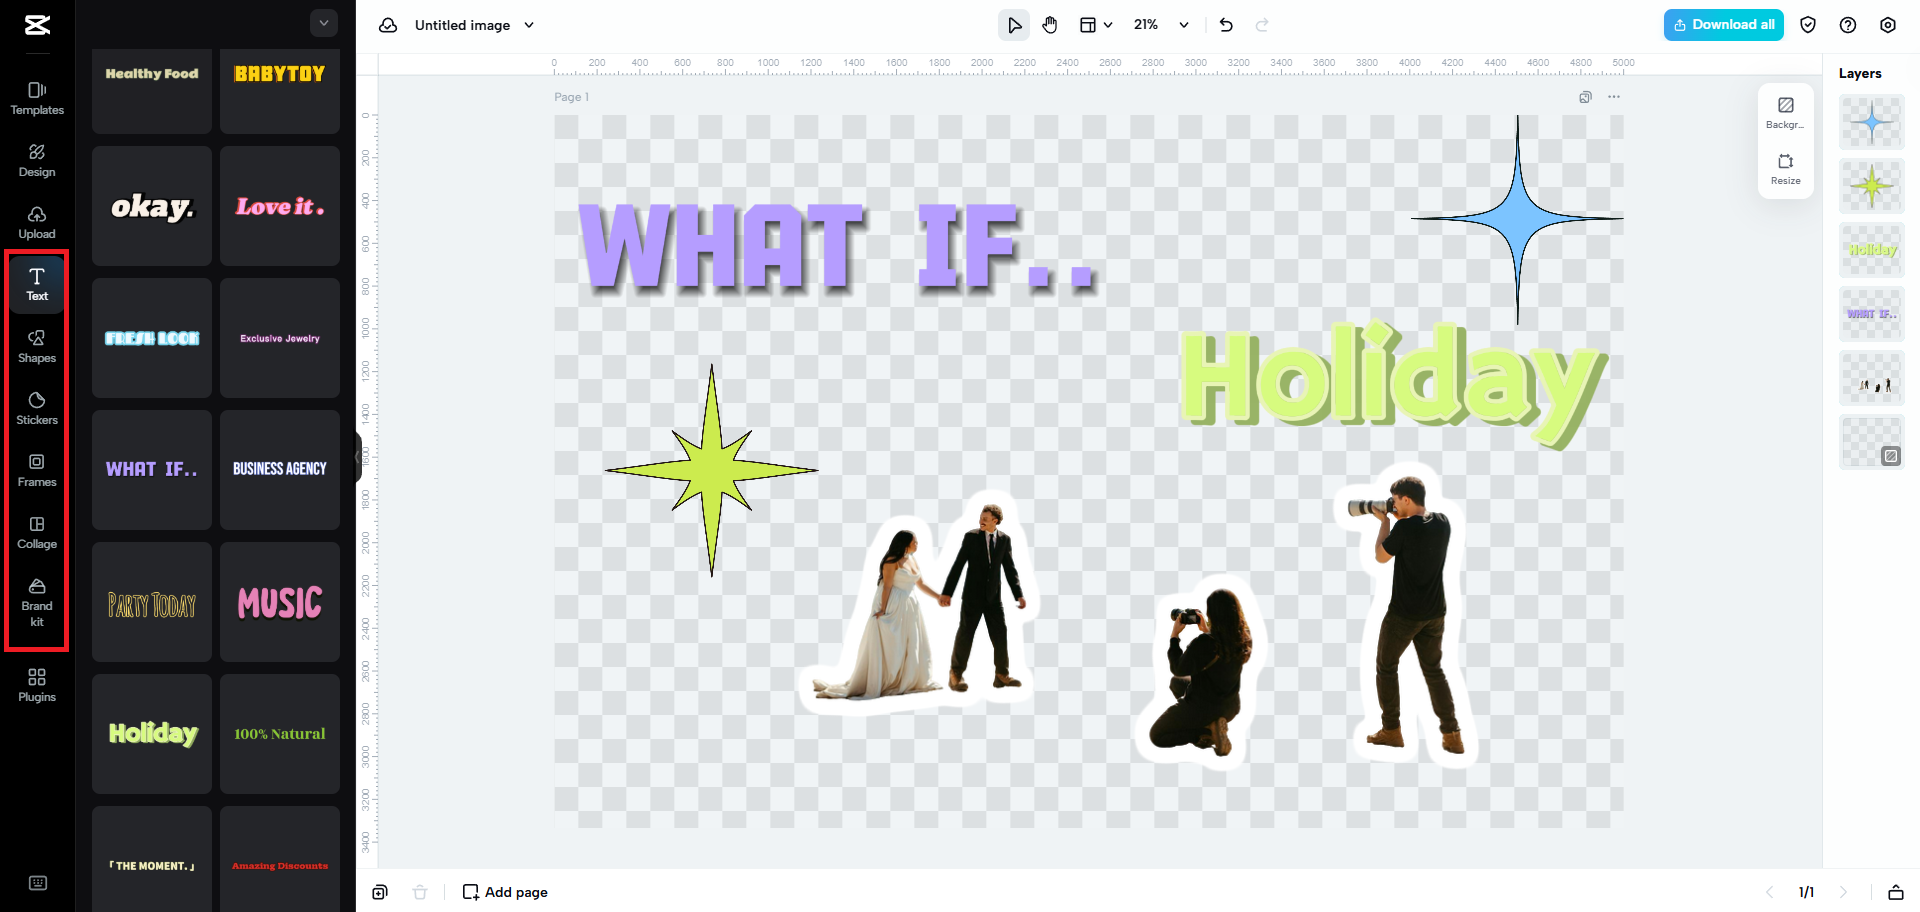Select the Holiday text template thumbnail

[151, 733]
